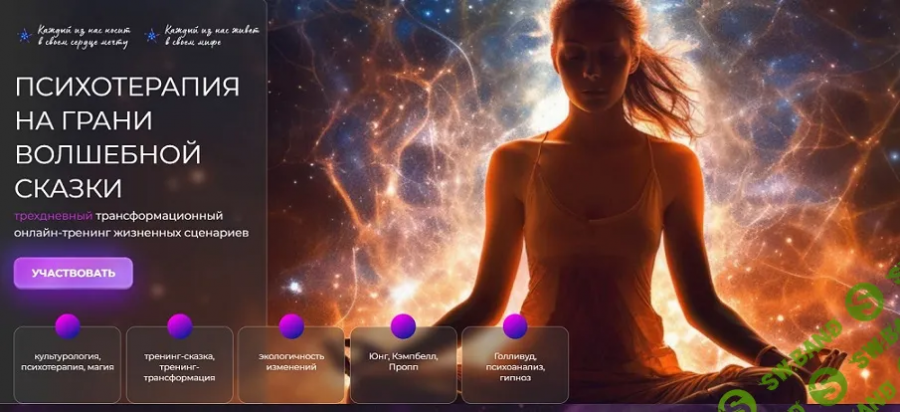Click the heading 'Психотерапия на грани волшебной сказки'
900x412 pixels.
pyautogui.click(x=128, y=137)
